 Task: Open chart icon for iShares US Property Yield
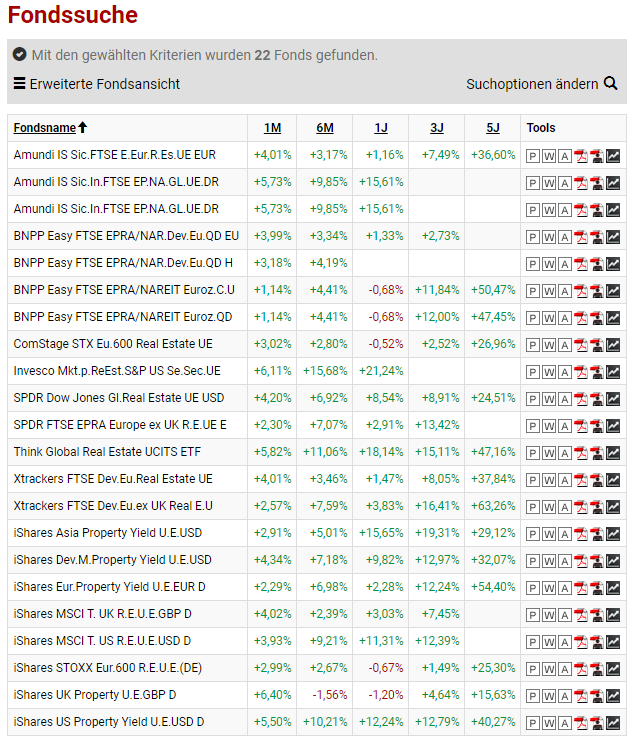pyautogui.click(x=613, y=722)
